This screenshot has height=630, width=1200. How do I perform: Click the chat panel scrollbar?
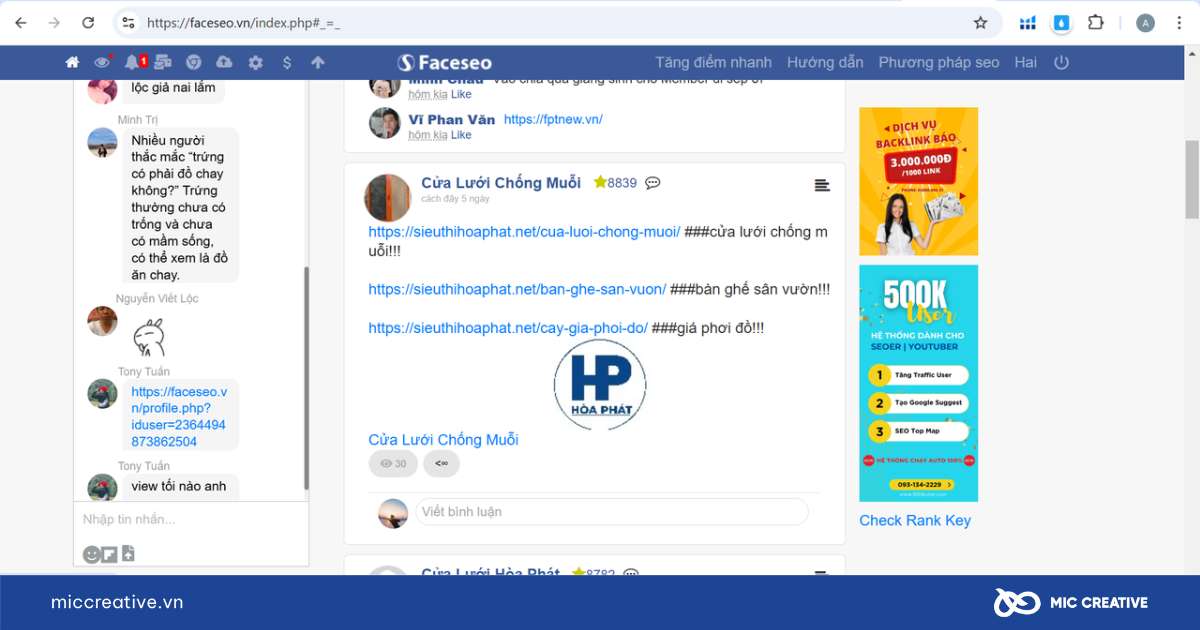[x=306, y=378]
